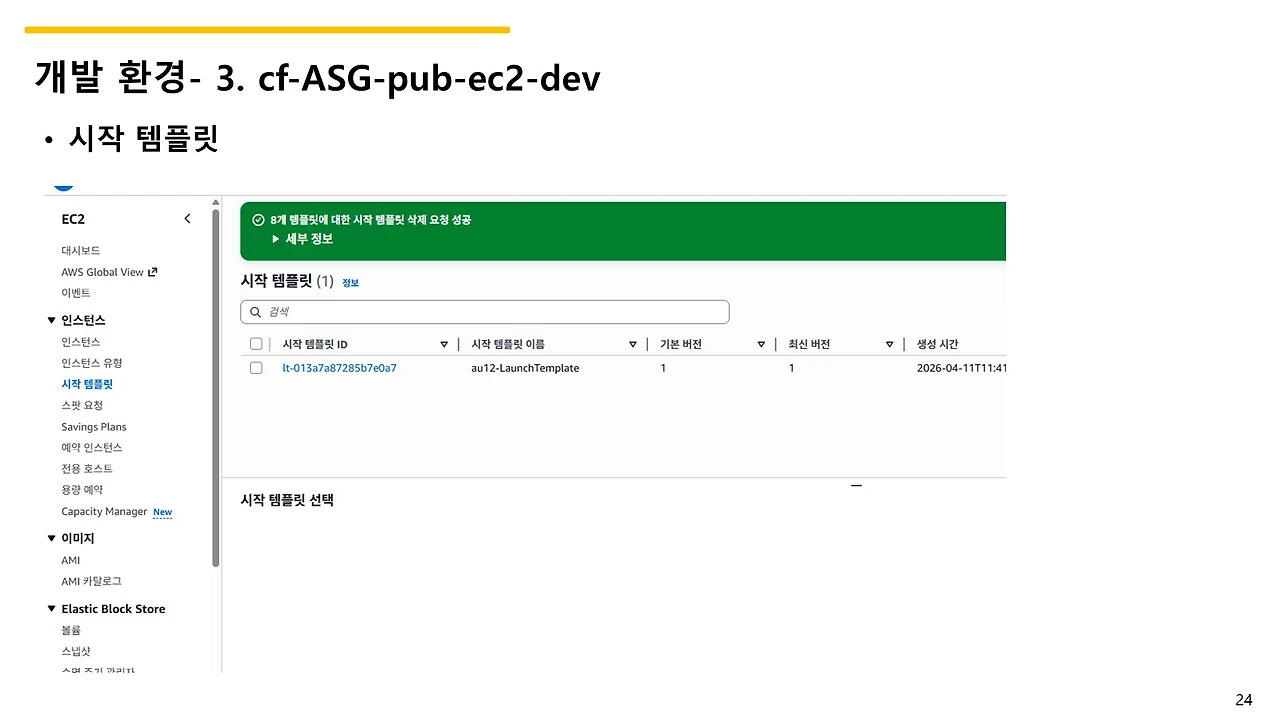Click inside the 검색 search field
The width and height of the screenshot is (1280, 720).
450,311
